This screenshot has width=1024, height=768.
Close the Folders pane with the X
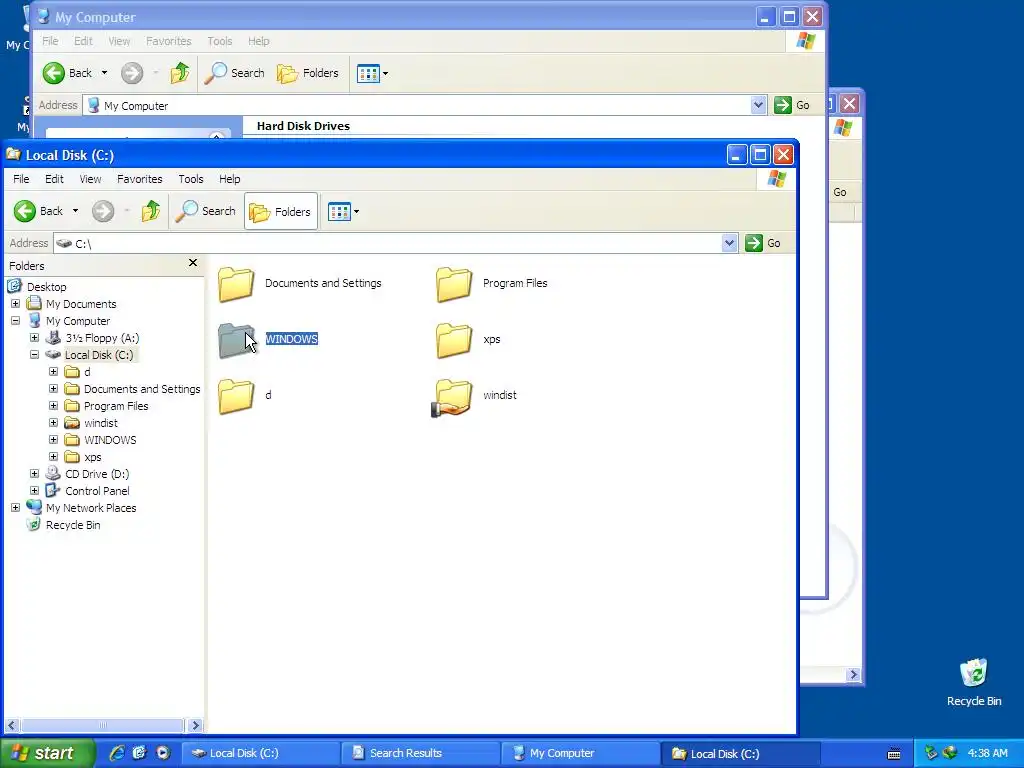193,263
